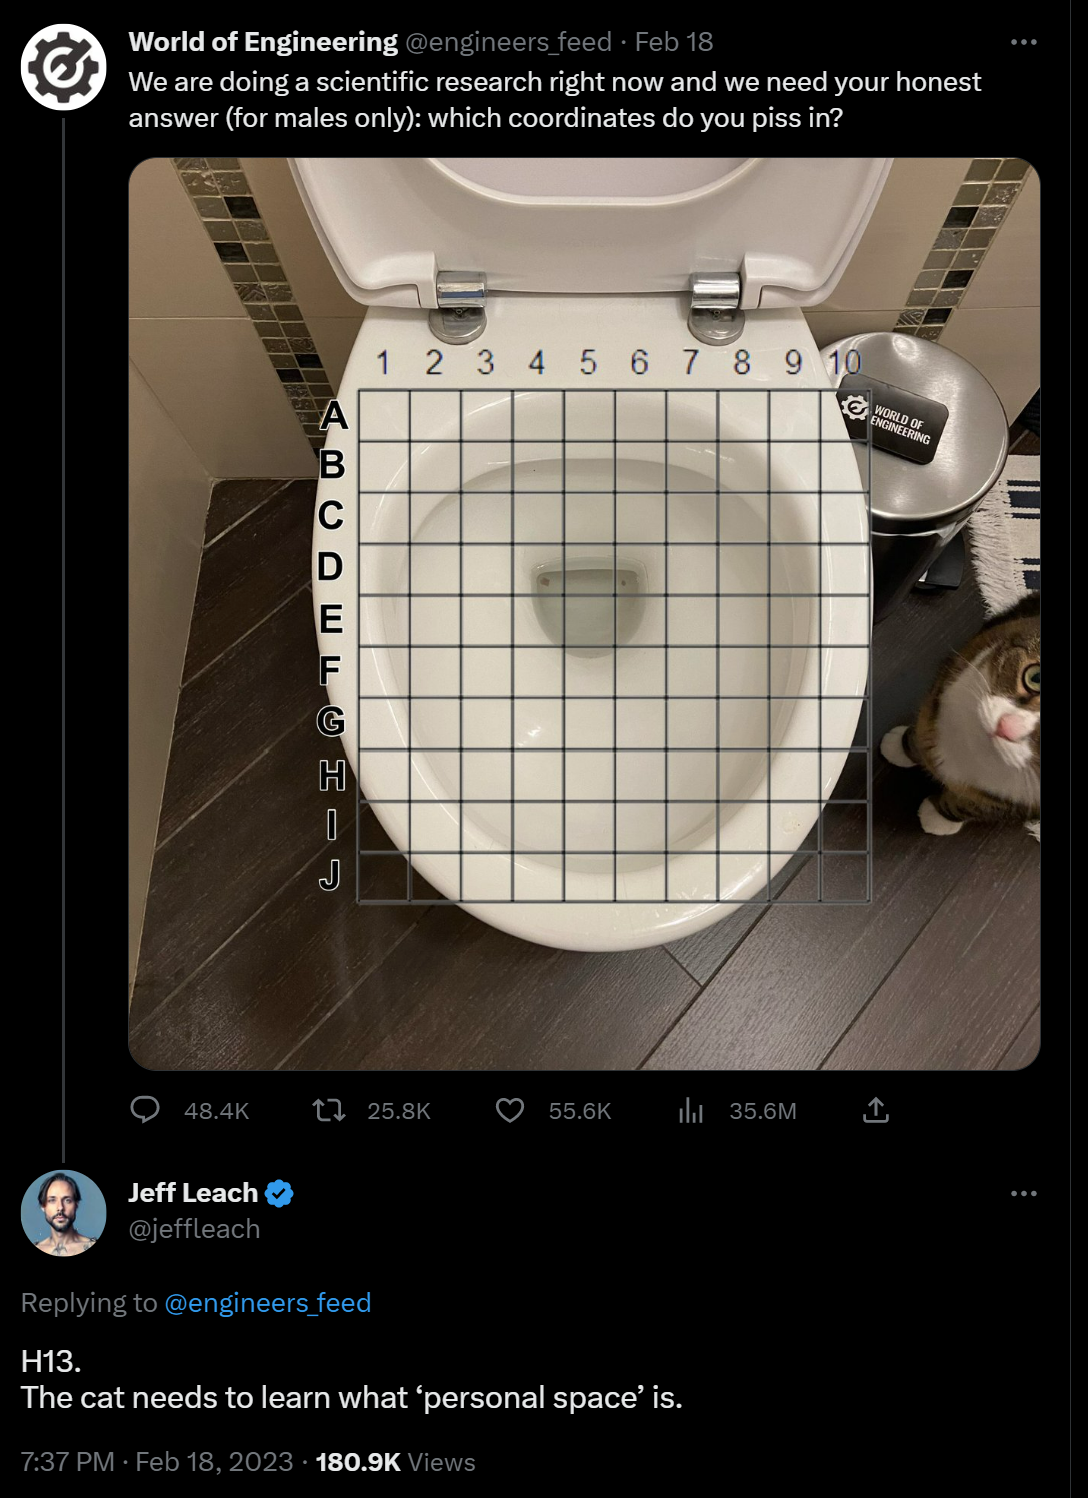This screenshot has width=1088, height=1498.
Task: Click the 35.6M views counter
Action: click(763, 1110)
